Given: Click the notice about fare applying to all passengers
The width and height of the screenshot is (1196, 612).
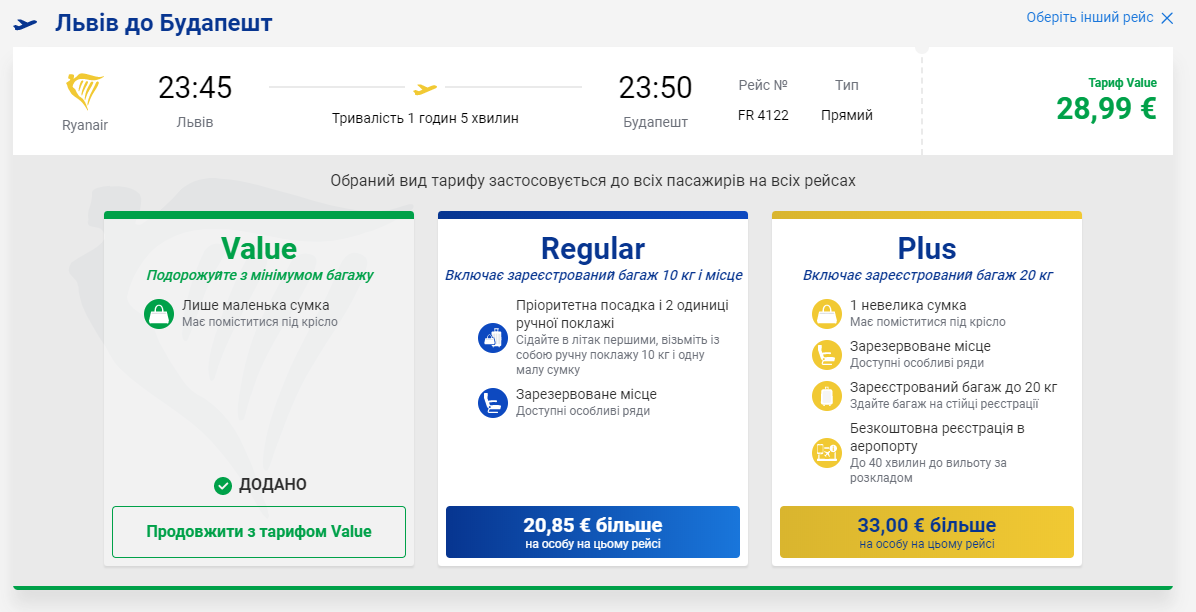Looking at the screenshot, I should 593,181.
